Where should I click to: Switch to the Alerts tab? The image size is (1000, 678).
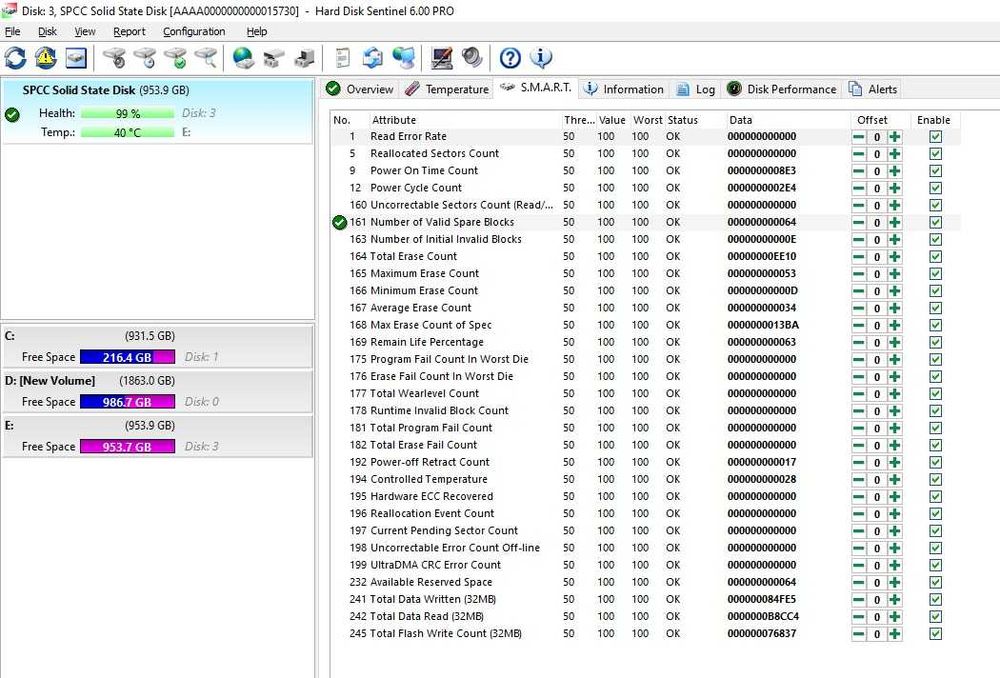pos(873,89)
